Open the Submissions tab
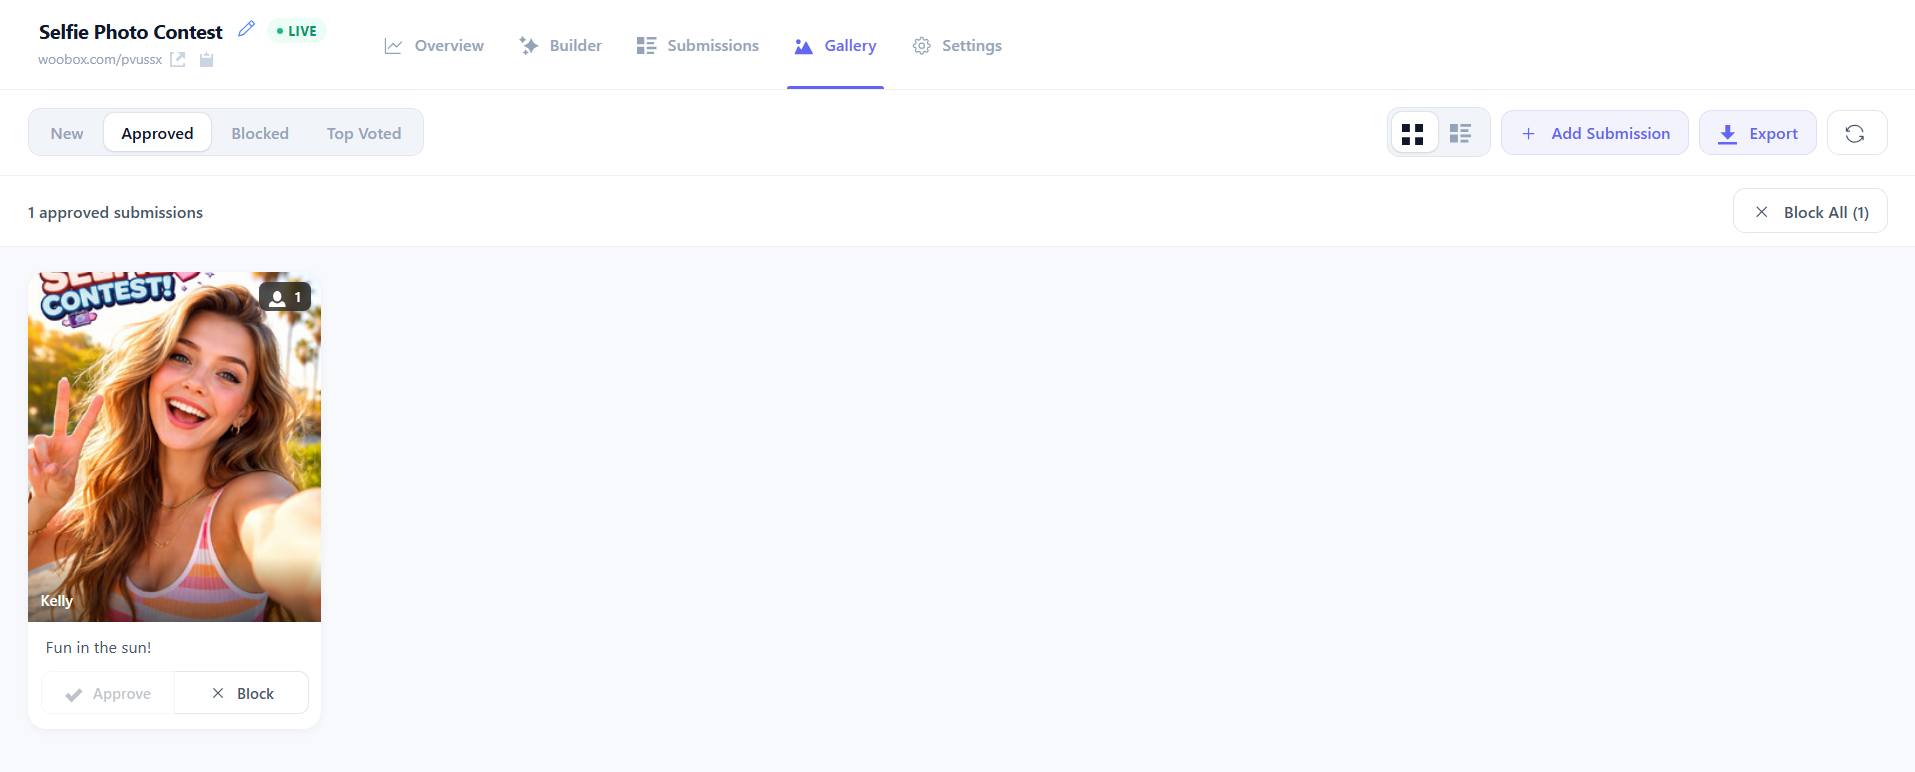This screenshot has width=1915, height=772. [x=698, y=46]
